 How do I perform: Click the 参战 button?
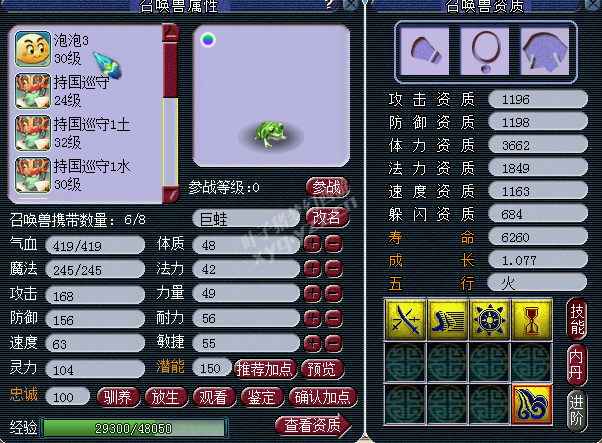[327, 187]
